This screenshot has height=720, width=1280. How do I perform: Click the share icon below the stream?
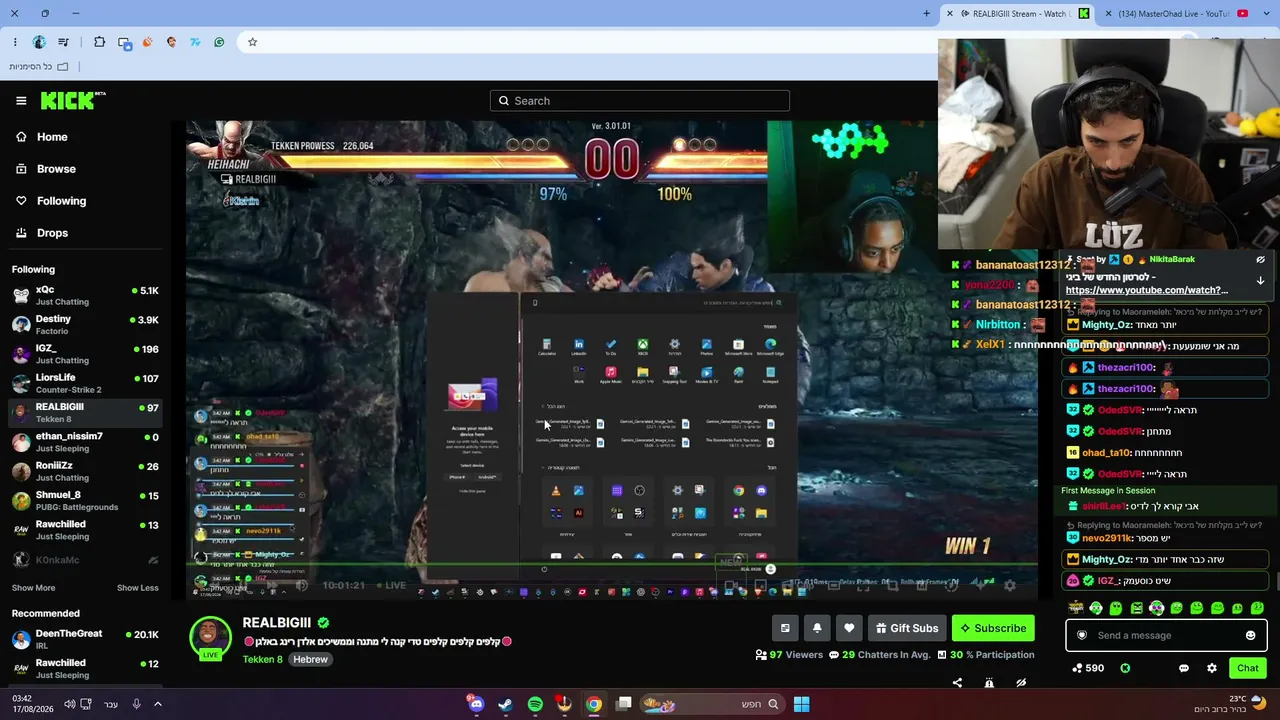click(957, 683)
